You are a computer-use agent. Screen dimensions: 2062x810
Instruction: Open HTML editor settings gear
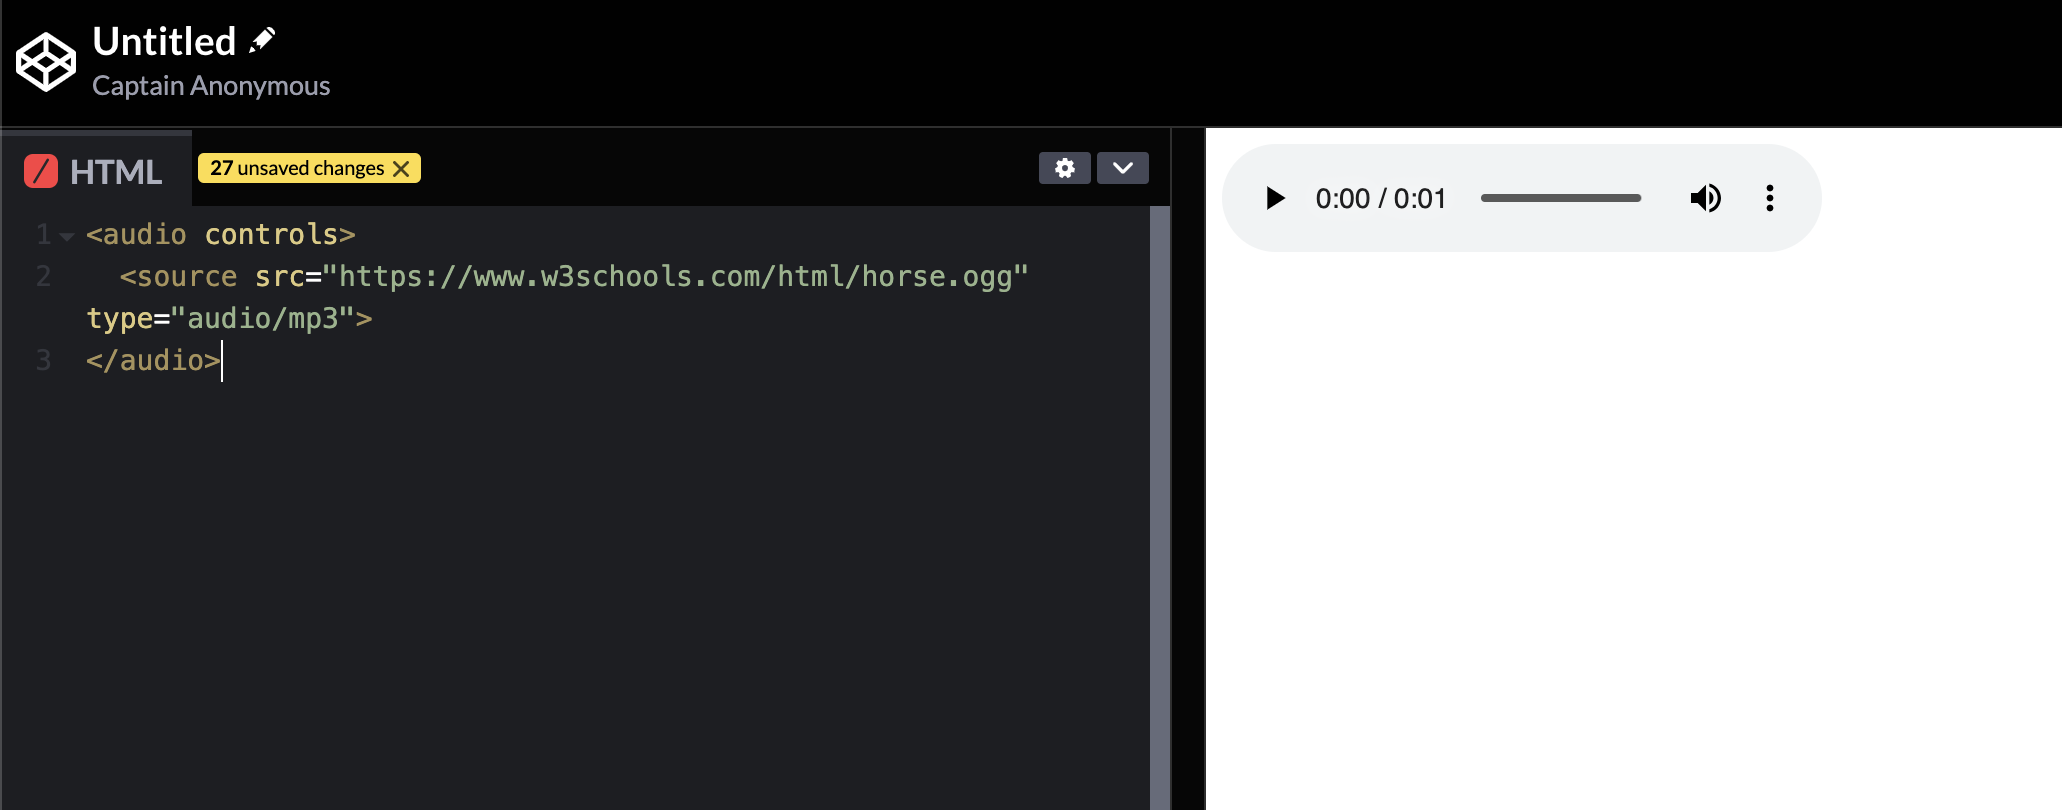[x=1065, y=168]
